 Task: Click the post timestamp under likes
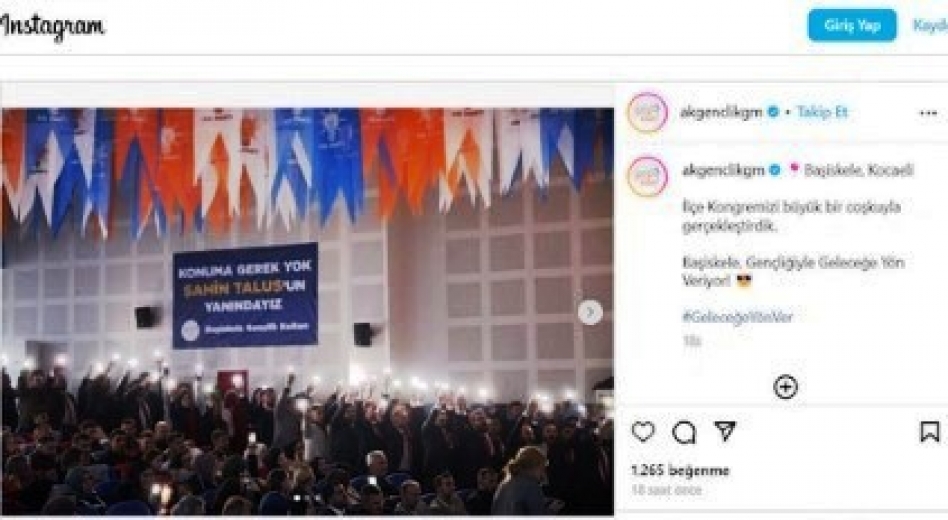666,490
